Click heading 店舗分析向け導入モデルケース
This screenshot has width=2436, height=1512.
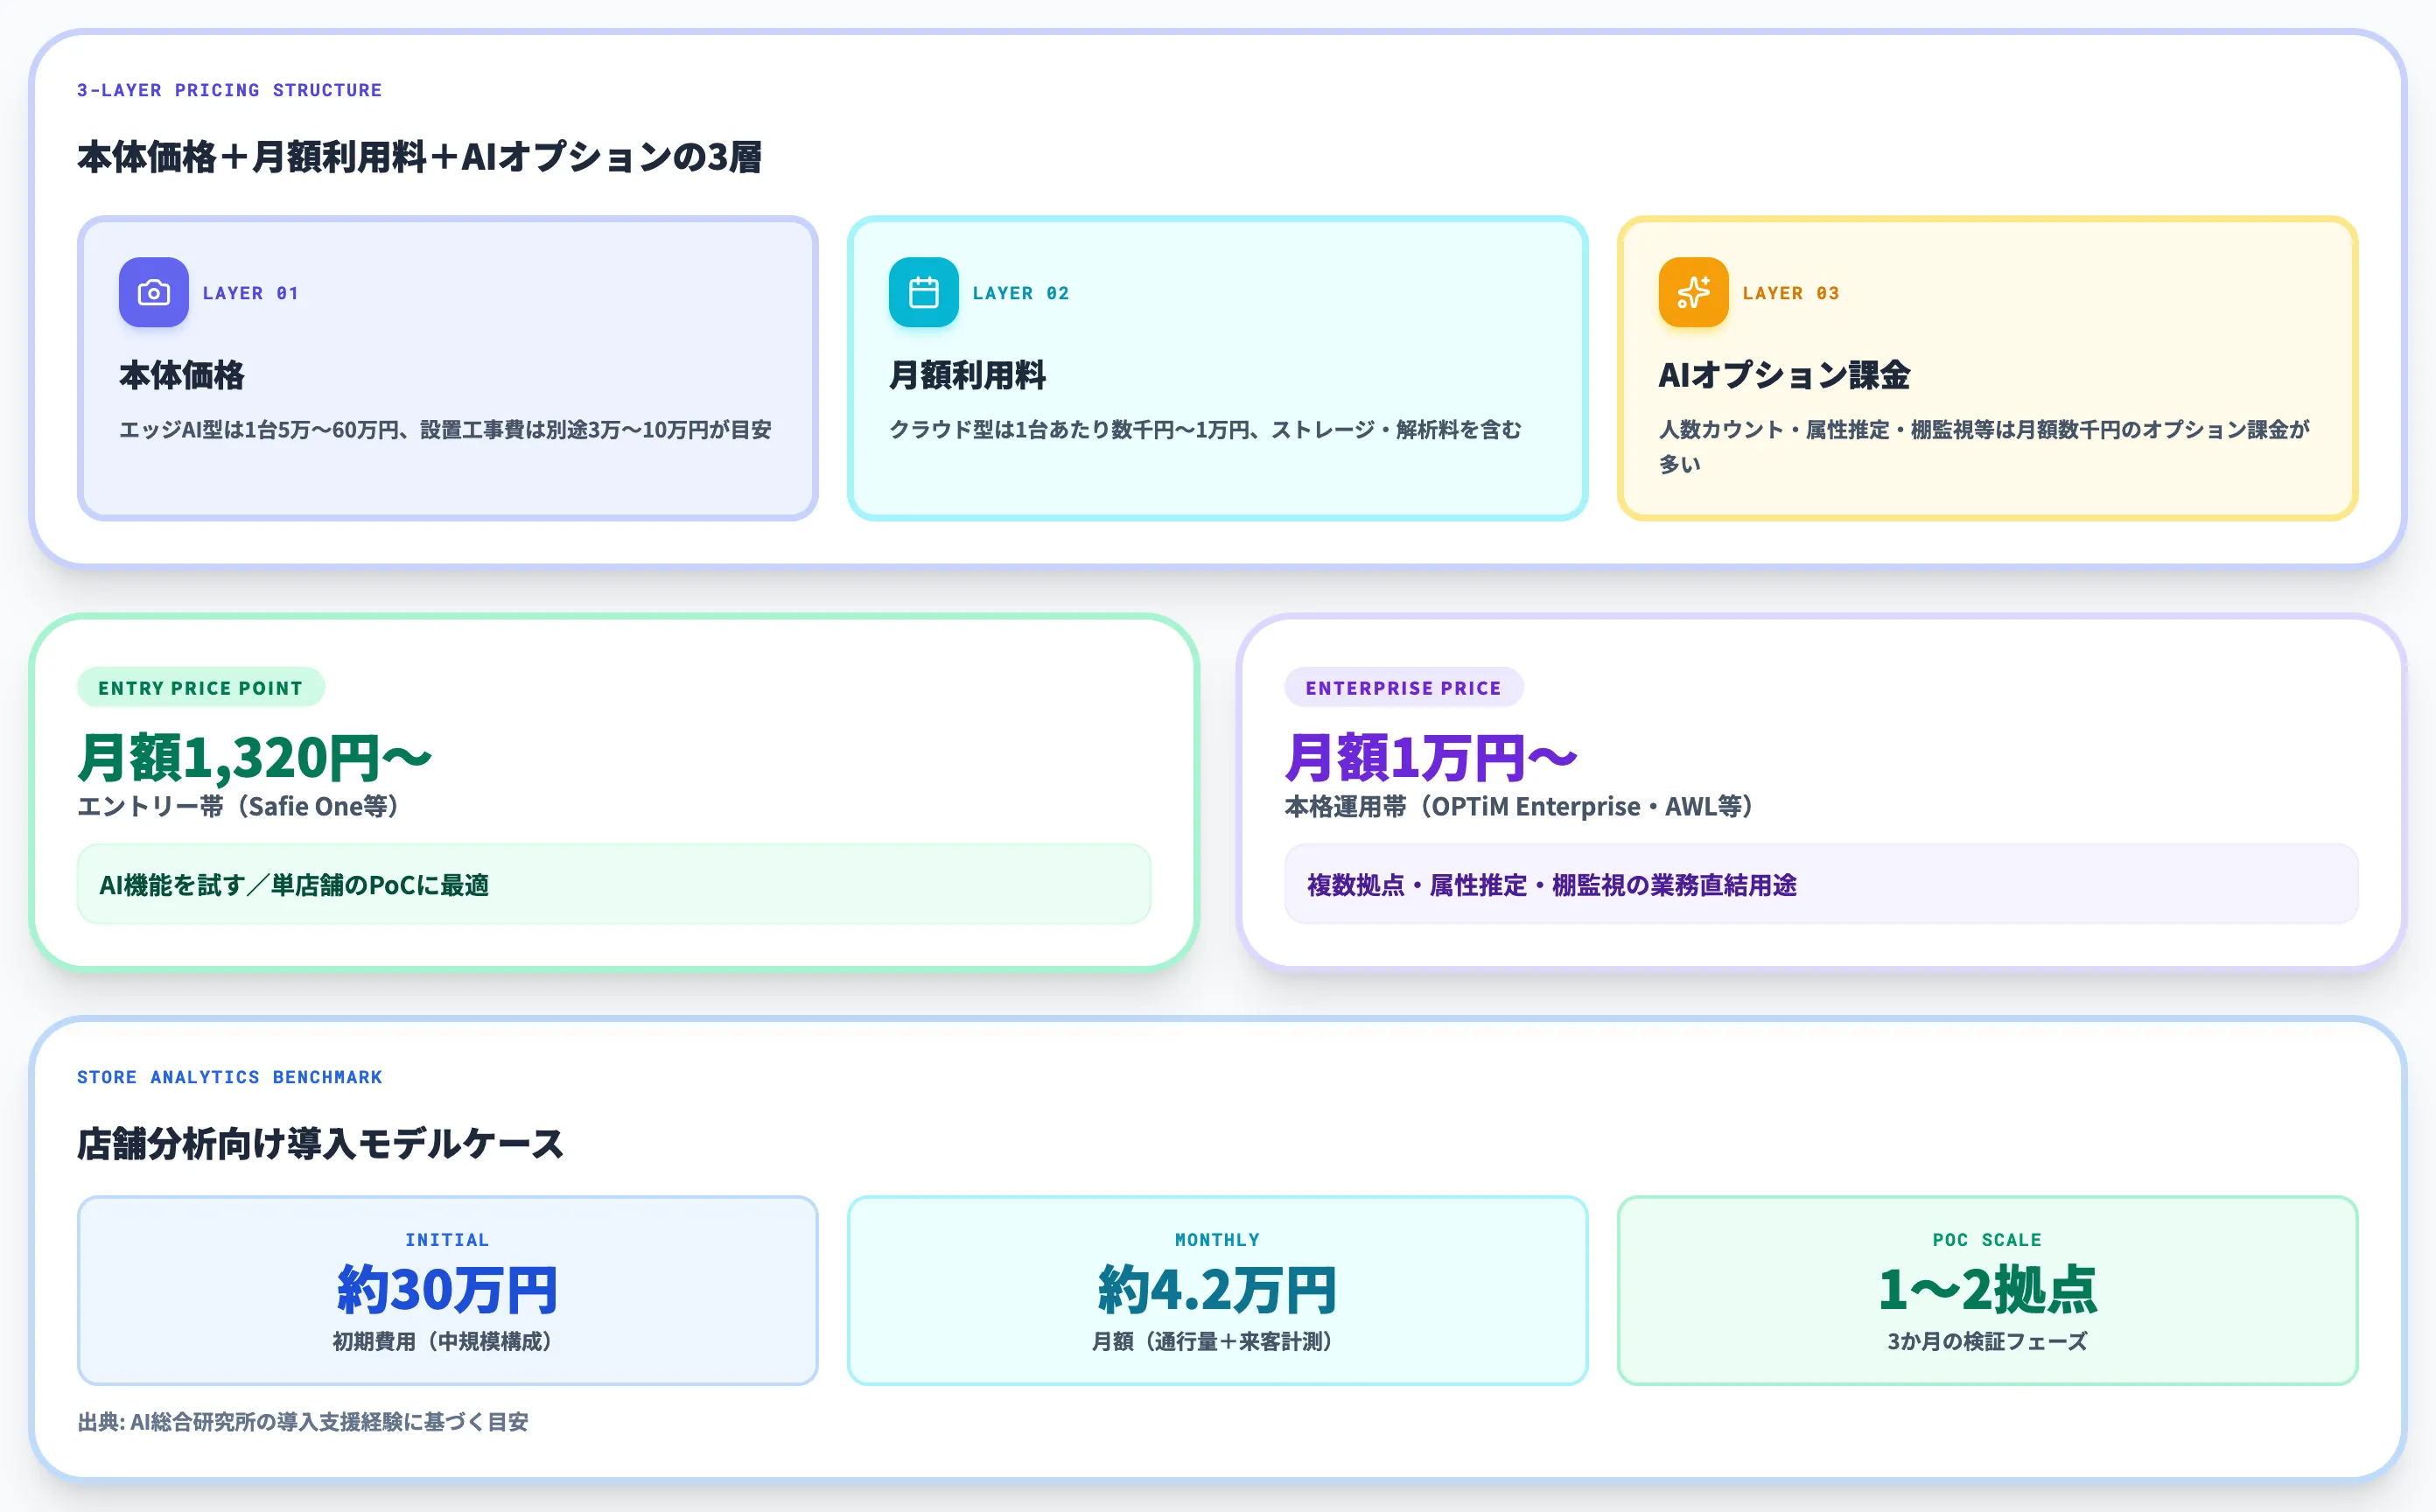320,1144
